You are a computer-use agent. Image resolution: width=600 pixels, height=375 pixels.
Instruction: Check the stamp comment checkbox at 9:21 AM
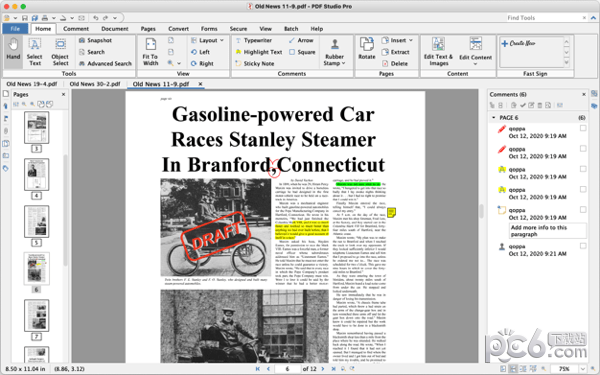tap(583, 246)
